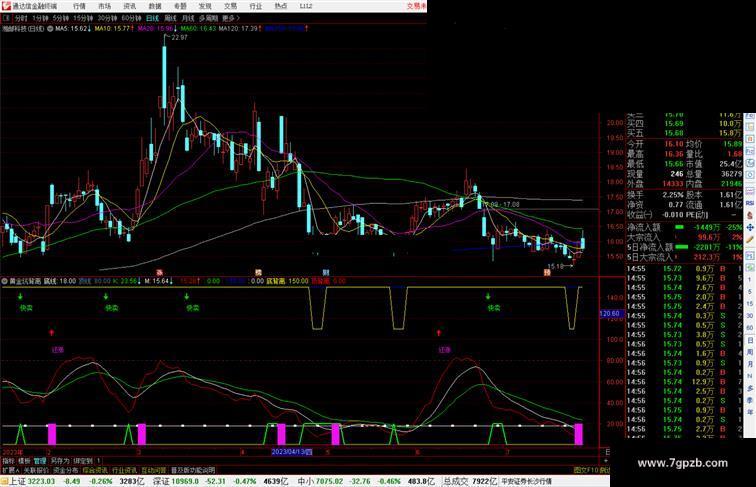Click the 管理 button in bottom bar
Screen dimensions: 756x487
point(40,461)
